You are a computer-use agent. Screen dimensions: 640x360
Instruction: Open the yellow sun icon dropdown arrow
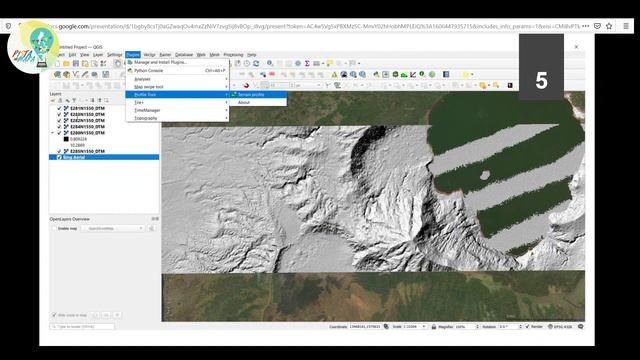coord(472,74)
